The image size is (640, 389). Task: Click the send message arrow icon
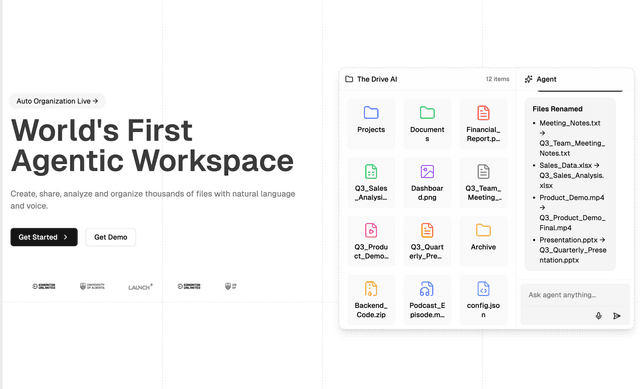[x=617, y=316]
